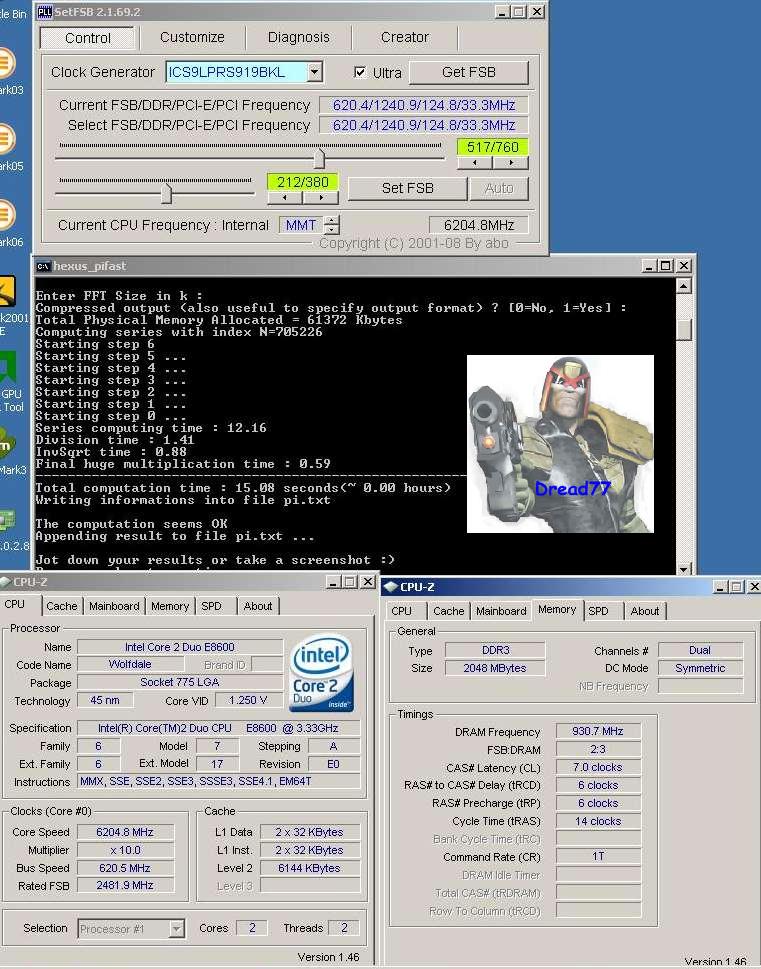Click the memory Size 2048 MBytes value
The height and width of the screenshot is (969, 761).
(495, 668)
